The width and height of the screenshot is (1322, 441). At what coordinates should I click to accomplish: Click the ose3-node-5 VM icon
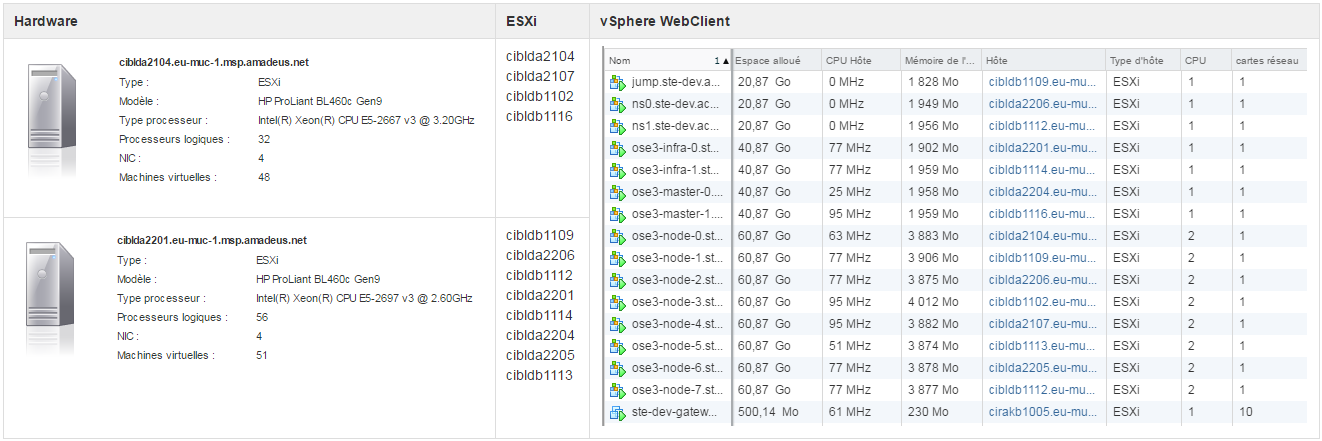pos(617,346)
